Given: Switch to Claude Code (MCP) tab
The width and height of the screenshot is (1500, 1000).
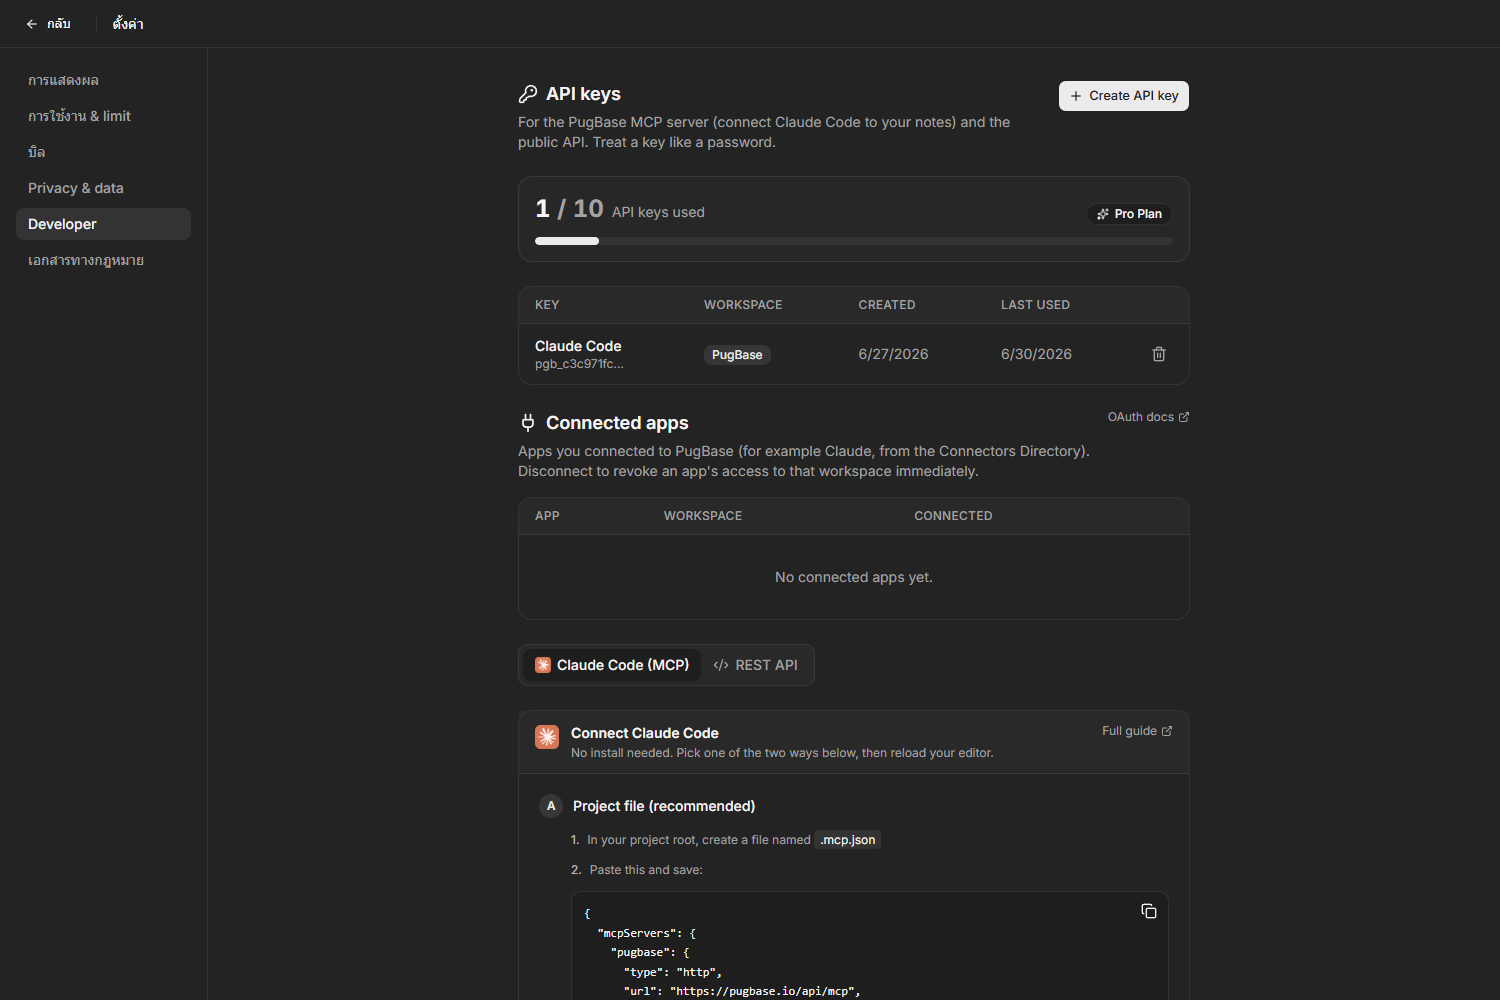Looking at the screenshot, I should [612, 665].
